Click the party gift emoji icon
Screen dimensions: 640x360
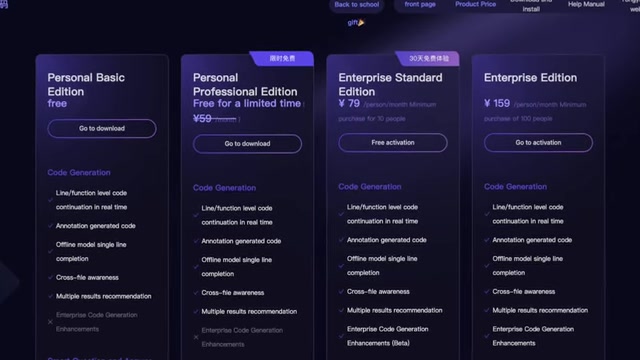pos(361,22)
